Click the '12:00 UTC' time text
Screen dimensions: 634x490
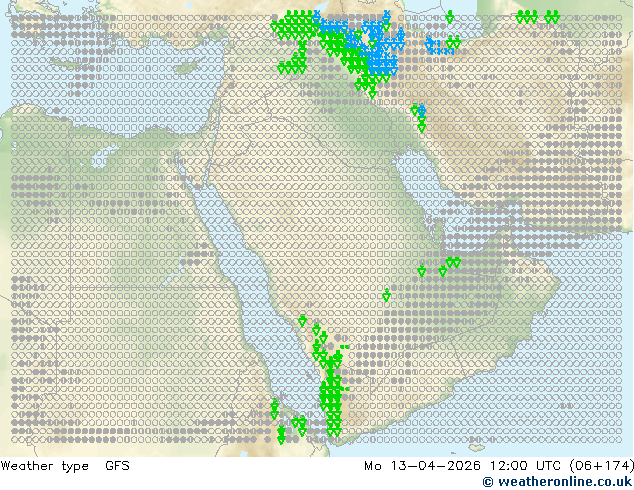coord(525,466)
